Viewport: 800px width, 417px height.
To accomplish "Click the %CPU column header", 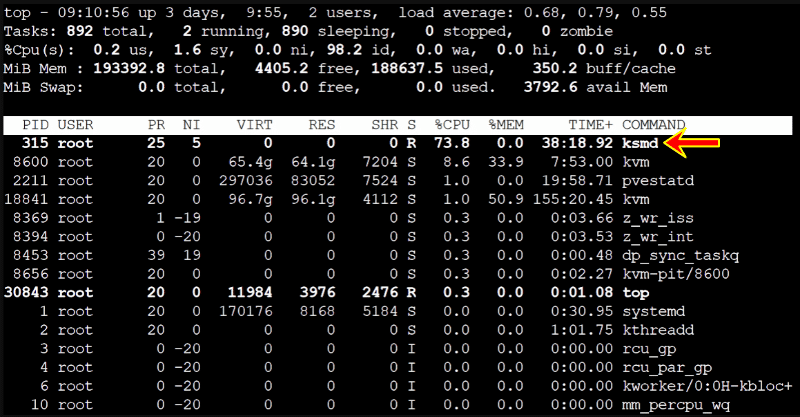I will 452,125.
